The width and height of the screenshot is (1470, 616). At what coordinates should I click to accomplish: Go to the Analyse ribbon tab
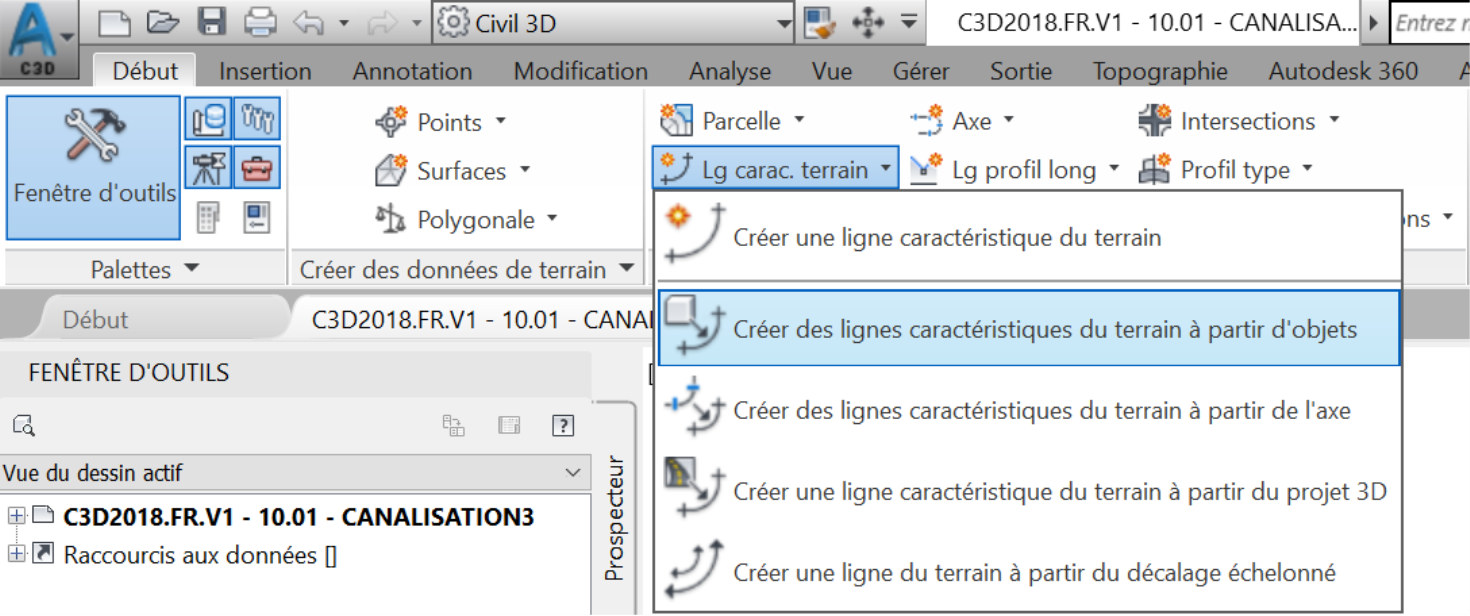pos(730,71)
